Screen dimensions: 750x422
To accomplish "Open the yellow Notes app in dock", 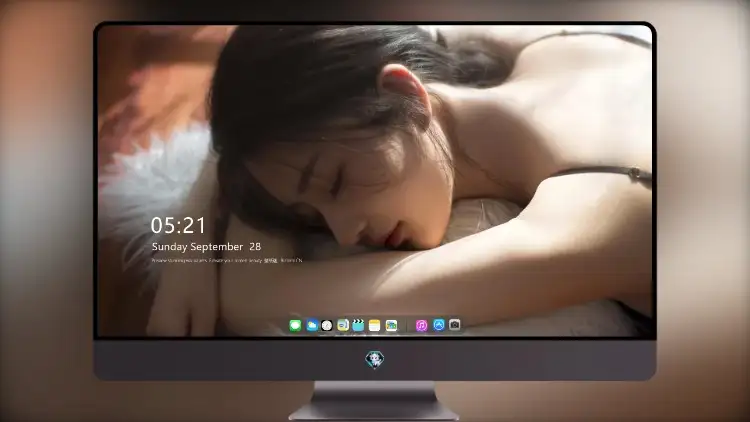I will pyautogui.click(x=375, y=325).
